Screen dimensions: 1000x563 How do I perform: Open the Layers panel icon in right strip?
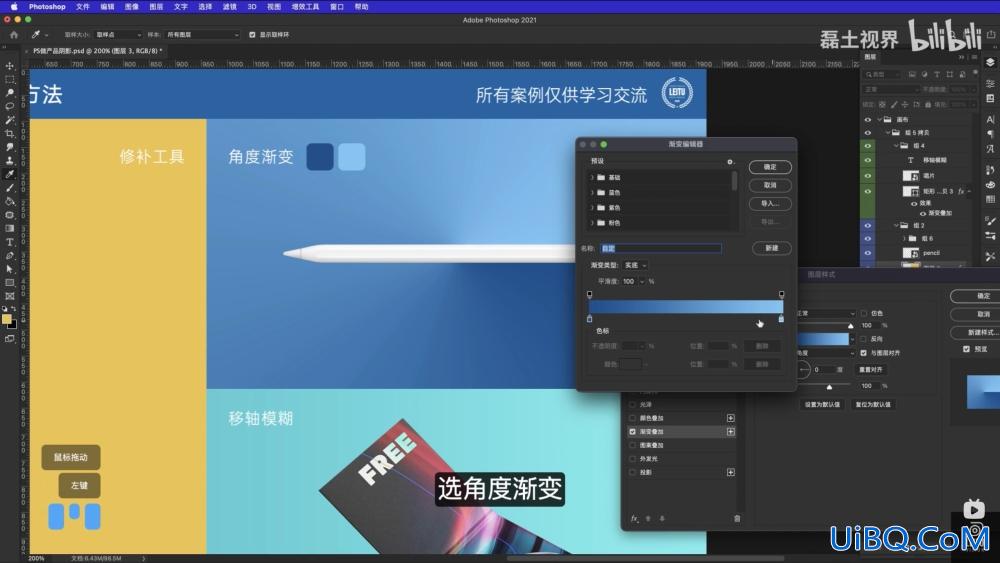990,62
